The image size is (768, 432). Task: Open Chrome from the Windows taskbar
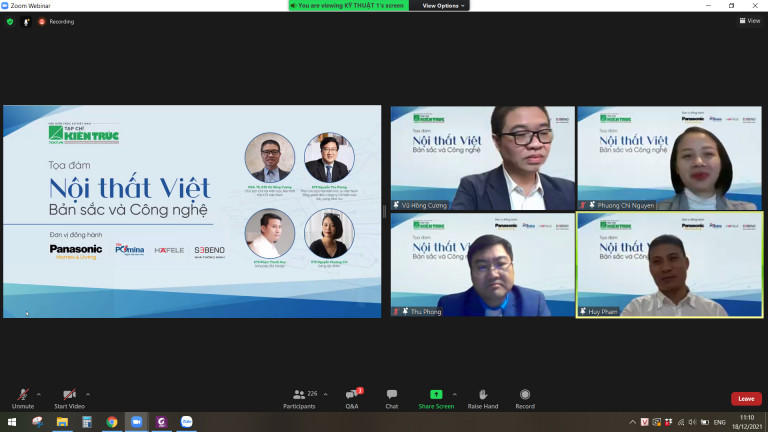click(111, 422)
